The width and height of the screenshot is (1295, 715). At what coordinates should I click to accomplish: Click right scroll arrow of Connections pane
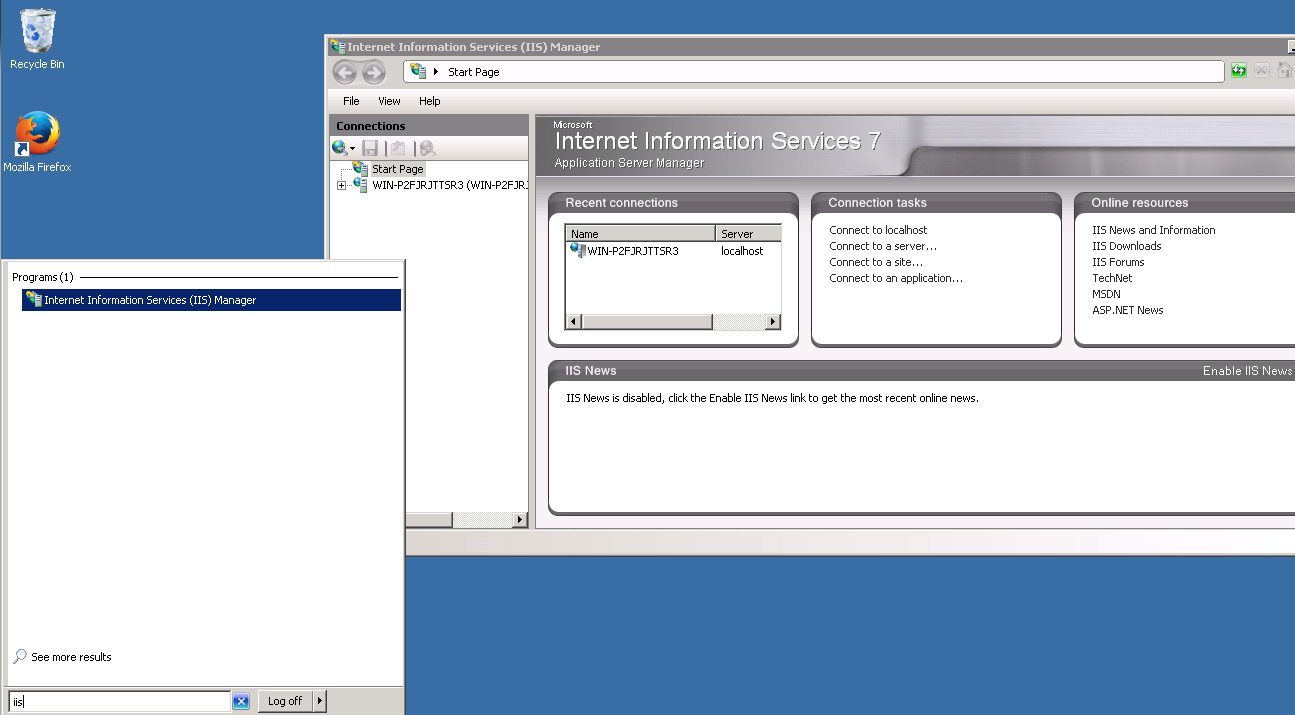pyautogui.click(x=520, y=520)
